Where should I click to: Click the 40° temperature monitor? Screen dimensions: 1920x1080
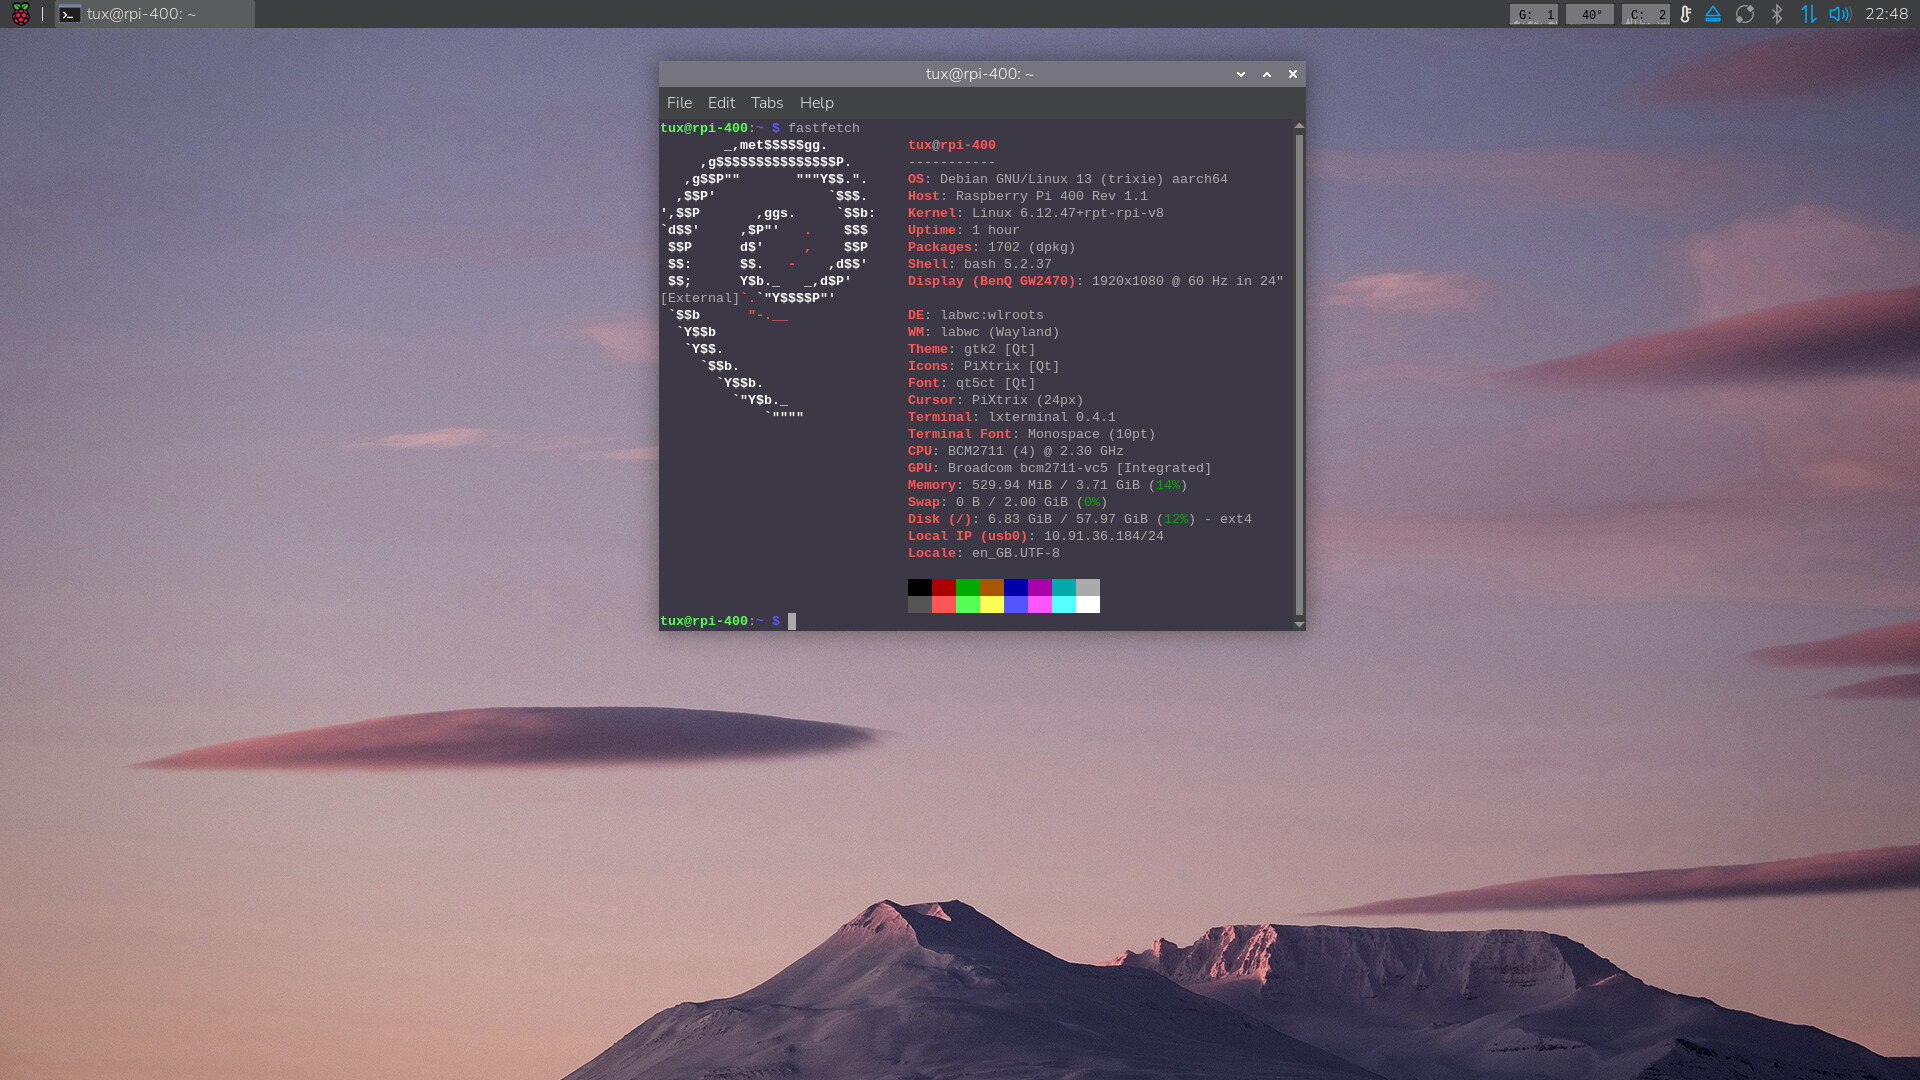pos(1590,14)
